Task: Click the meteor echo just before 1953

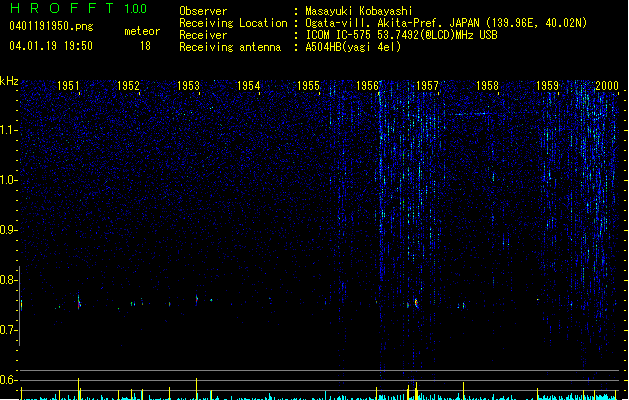Action: point(197,300)
